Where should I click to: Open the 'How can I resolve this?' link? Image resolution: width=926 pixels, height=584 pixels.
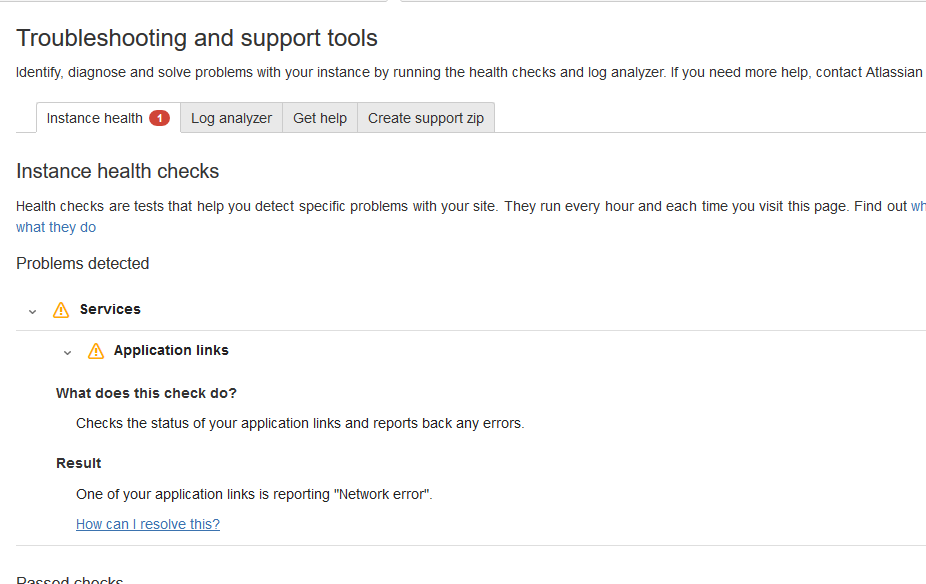(x=148, y=524)
